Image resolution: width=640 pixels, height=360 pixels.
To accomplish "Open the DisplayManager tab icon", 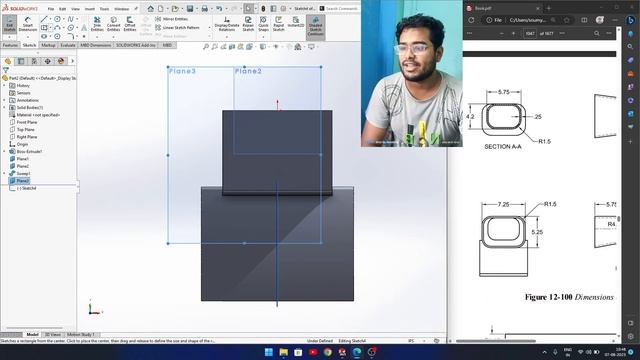I will (x=61, y=61).
